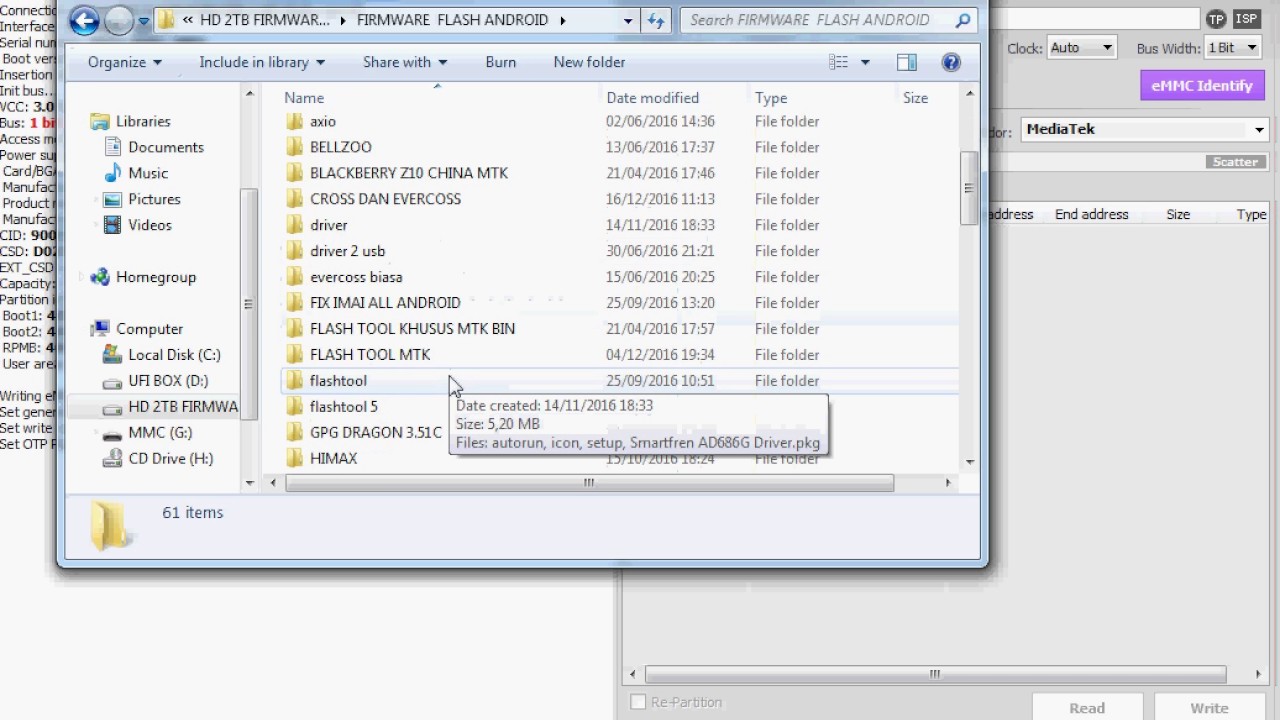This screenshot has height=720, width=1280.
Task: Sort by the Date modified column header
Action: click(652, 98)
